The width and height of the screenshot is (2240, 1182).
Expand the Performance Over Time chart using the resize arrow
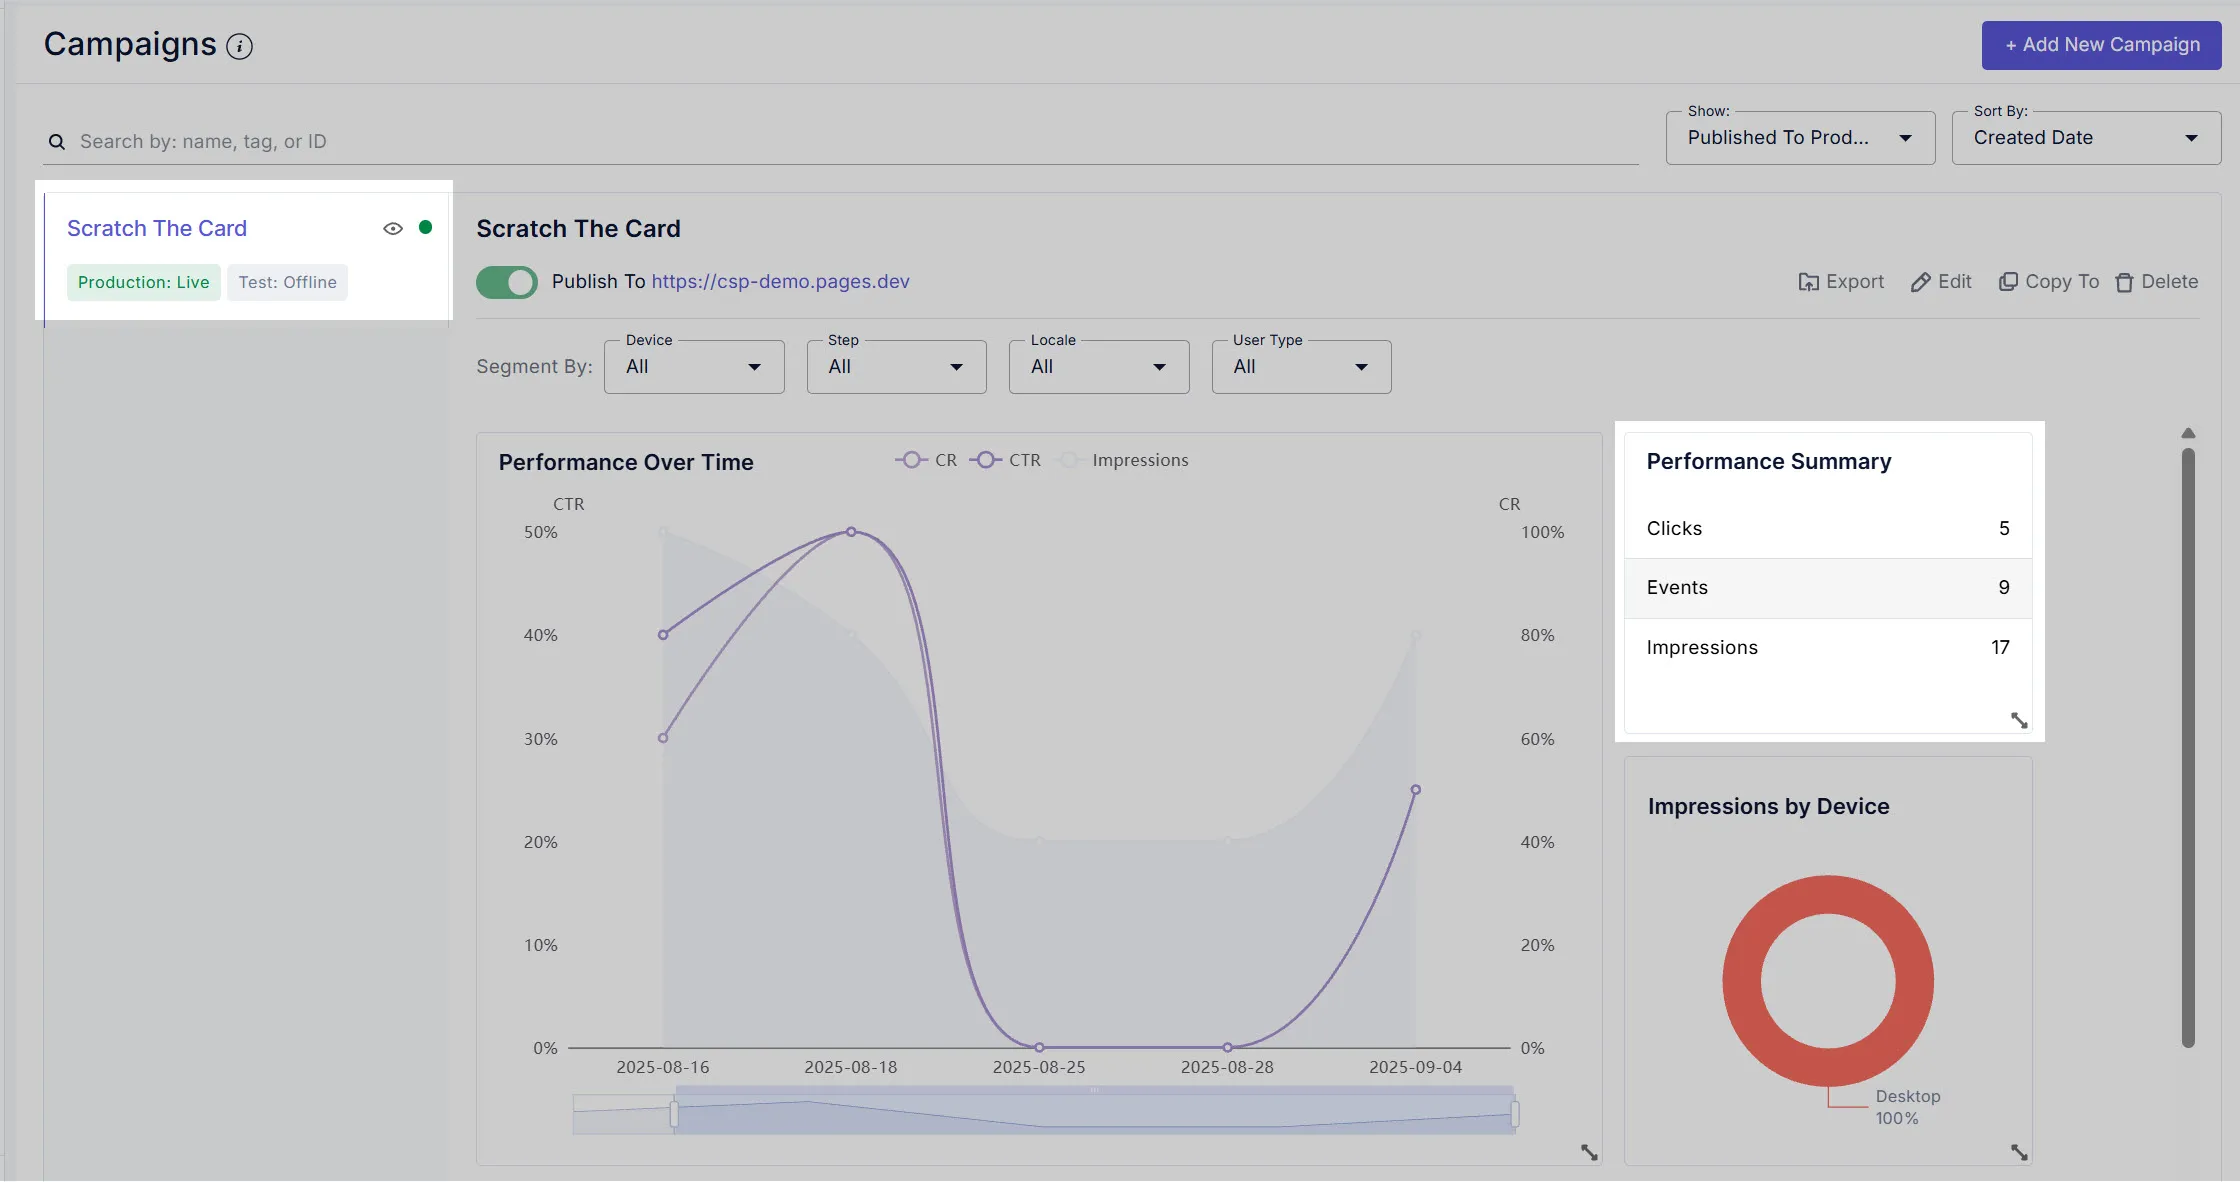pos(1589,1152)
